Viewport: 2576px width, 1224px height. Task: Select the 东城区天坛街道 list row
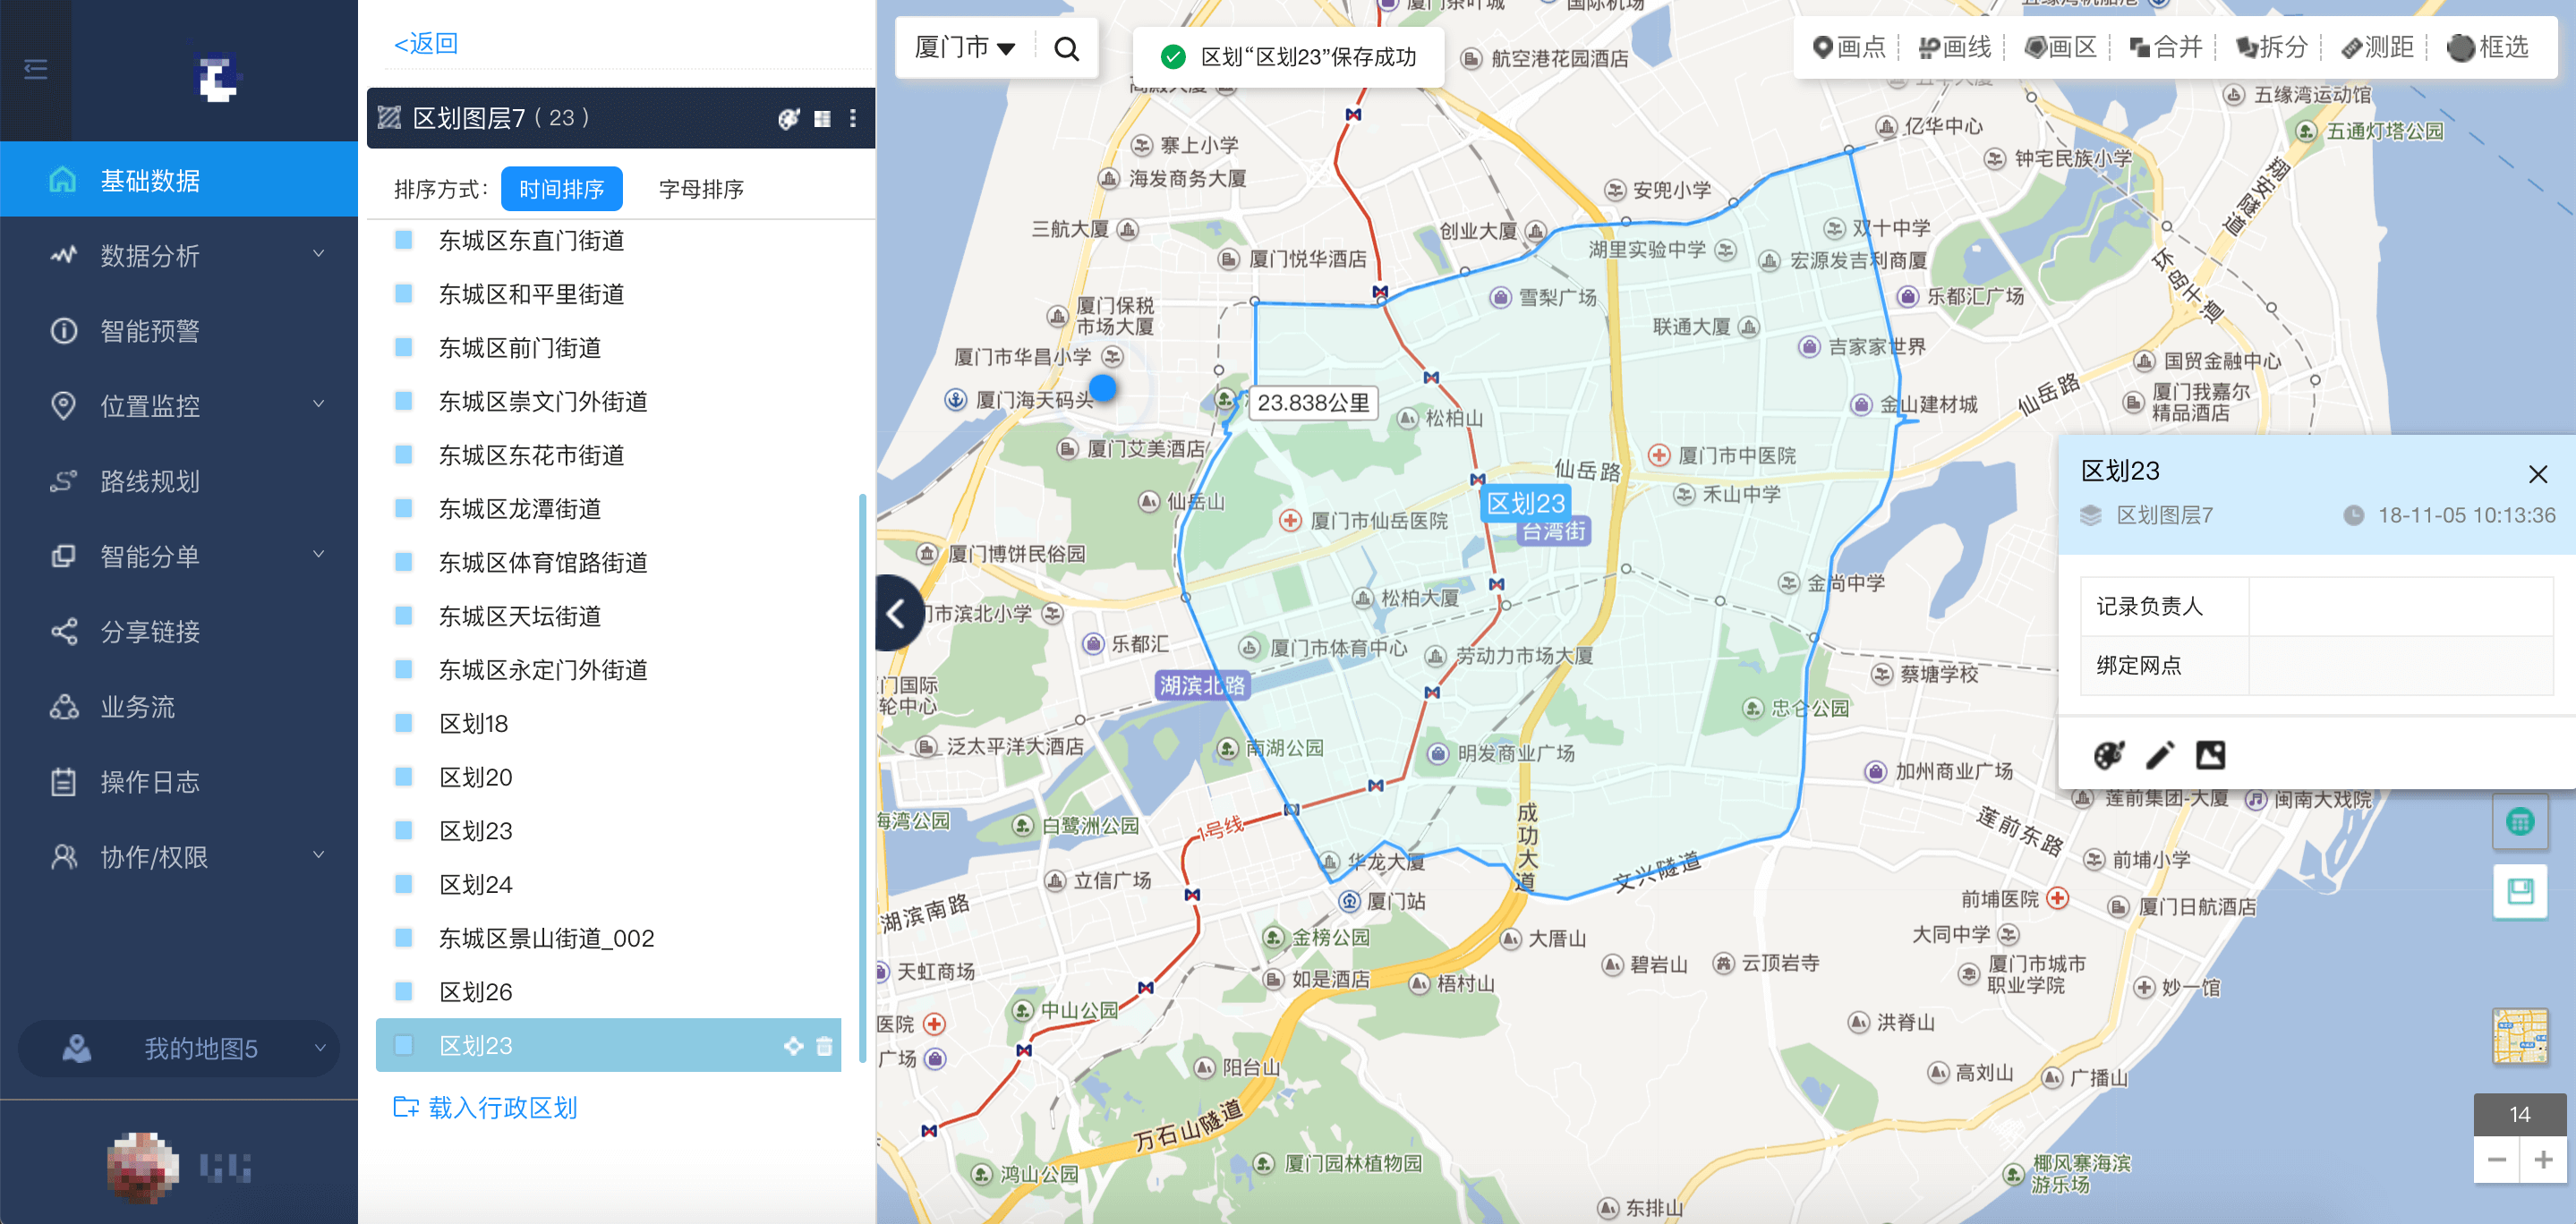pyautogui.click(x=608, y=616)
